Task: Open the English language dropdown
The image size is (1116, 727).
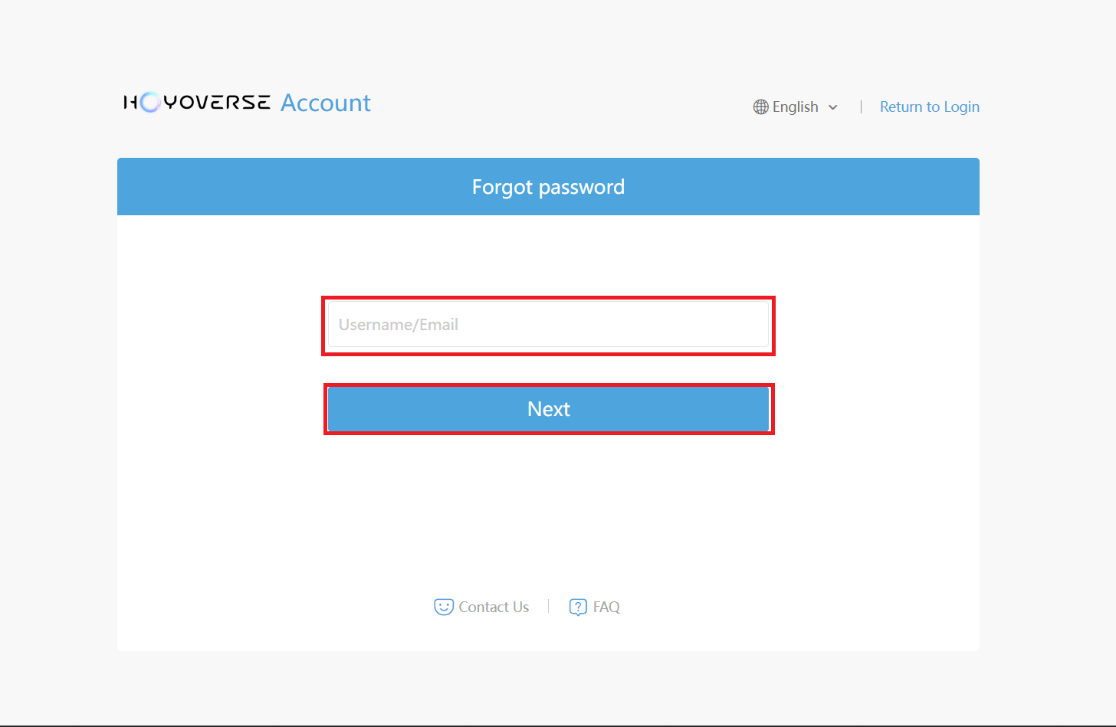Action: (x=795, y=107)
